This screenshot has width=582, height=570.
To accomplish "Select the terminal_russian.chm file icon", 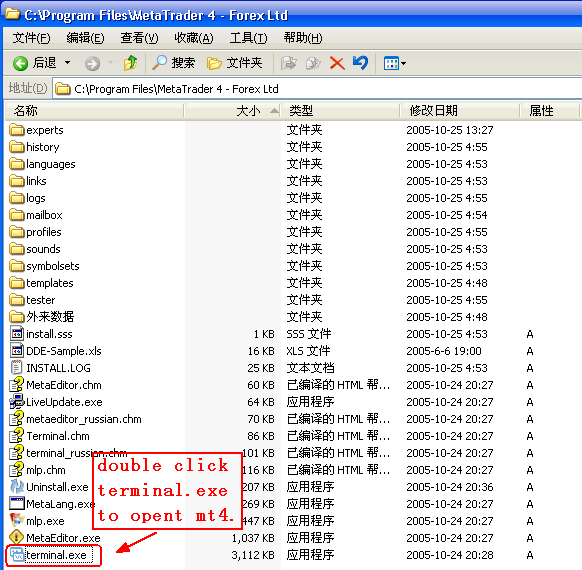I will pos(17,453).
